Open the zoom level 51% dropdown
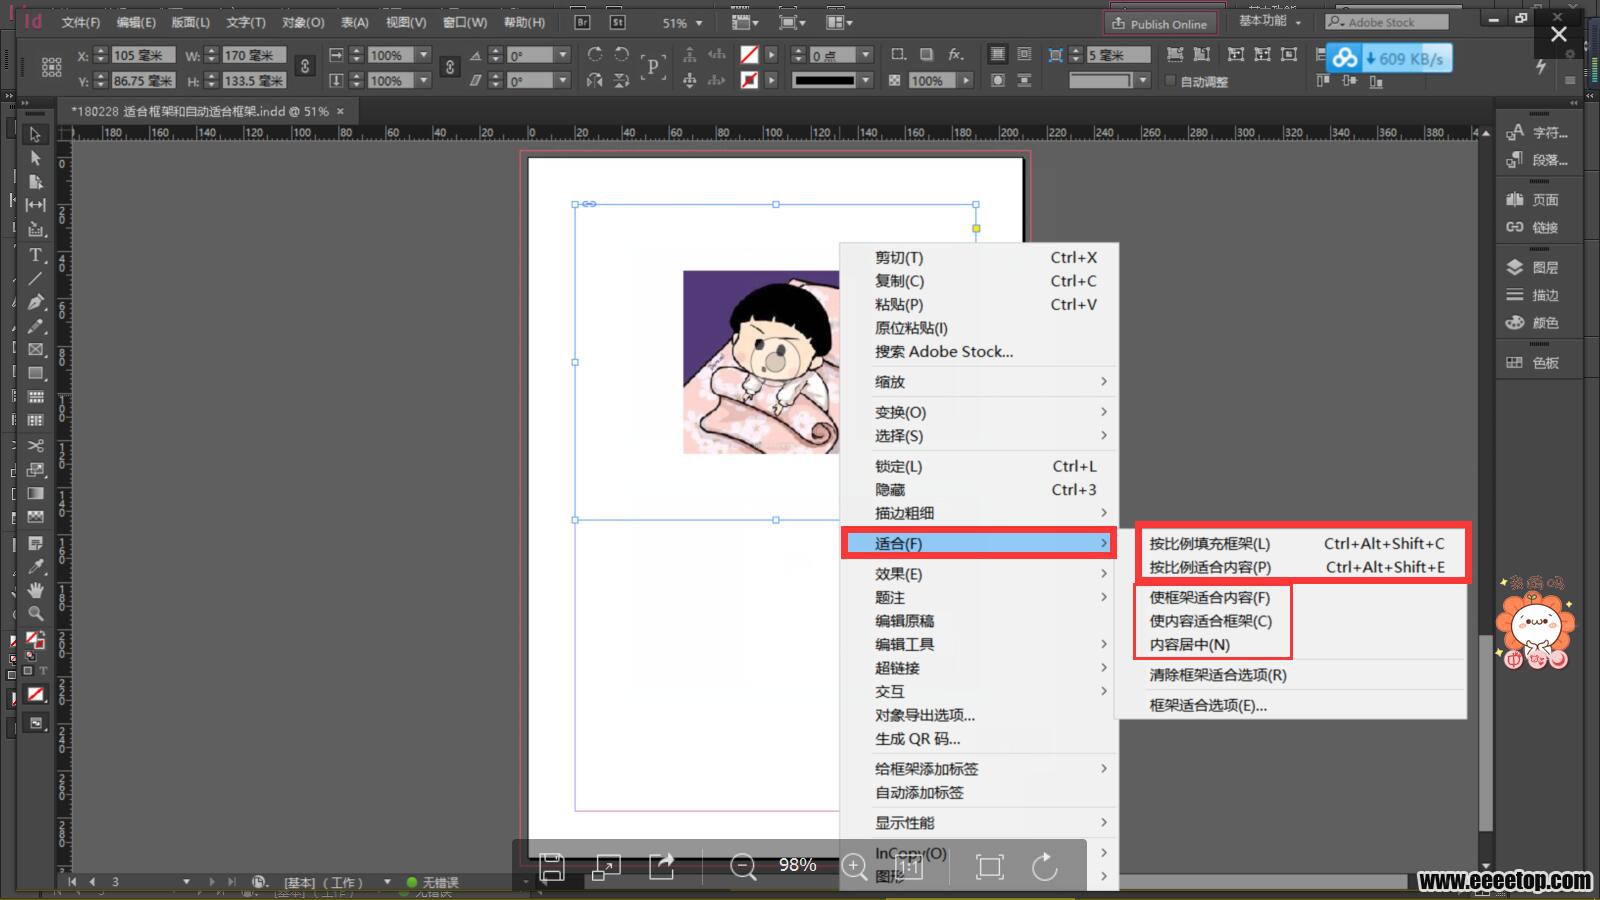This screenshot has width=1600, height=900. [699, 22]
